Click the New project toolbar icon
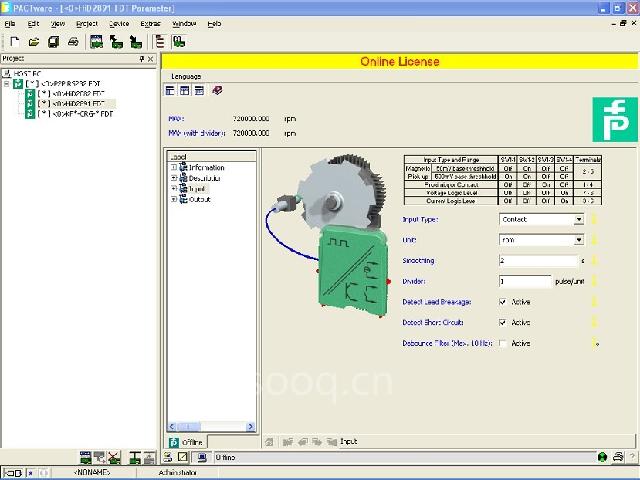This screenshot has width=640, height=480. point(14,42)
